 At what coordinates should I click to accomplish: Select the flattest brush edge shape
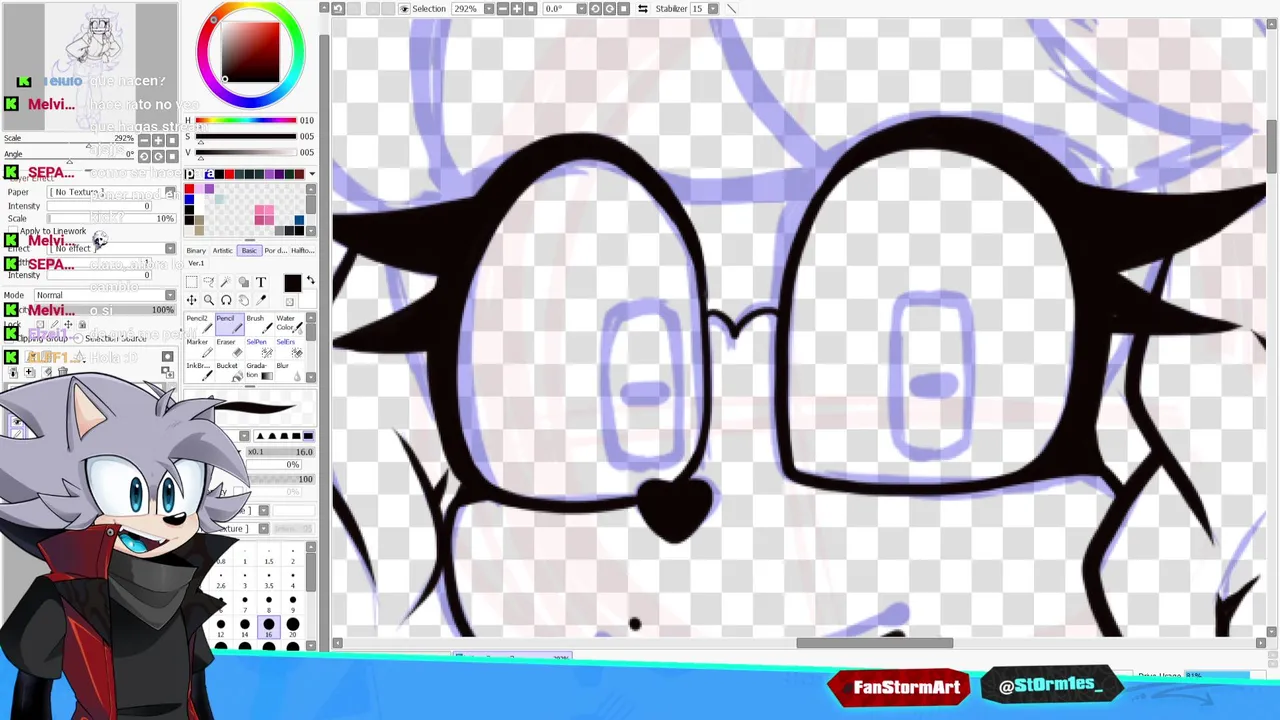[x=308, y=436]
